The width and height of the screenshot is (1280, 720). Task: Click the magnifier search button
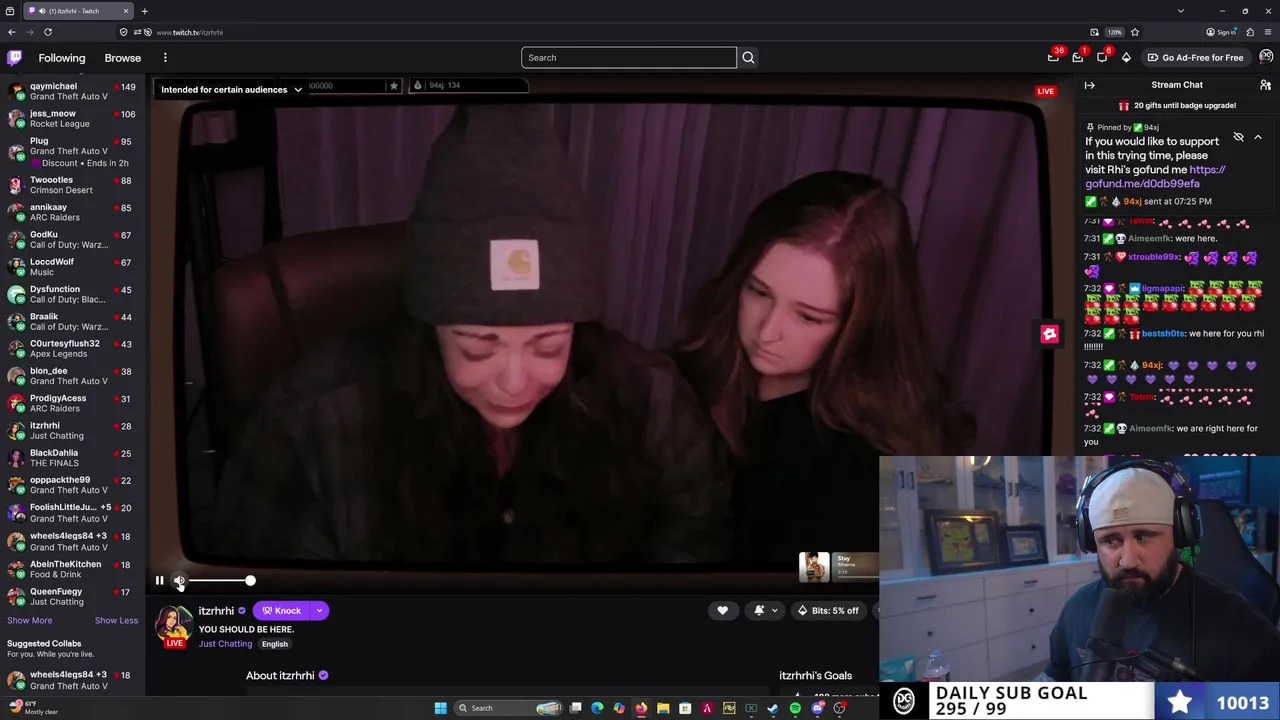pyautogui.click(x=748, y=58)
